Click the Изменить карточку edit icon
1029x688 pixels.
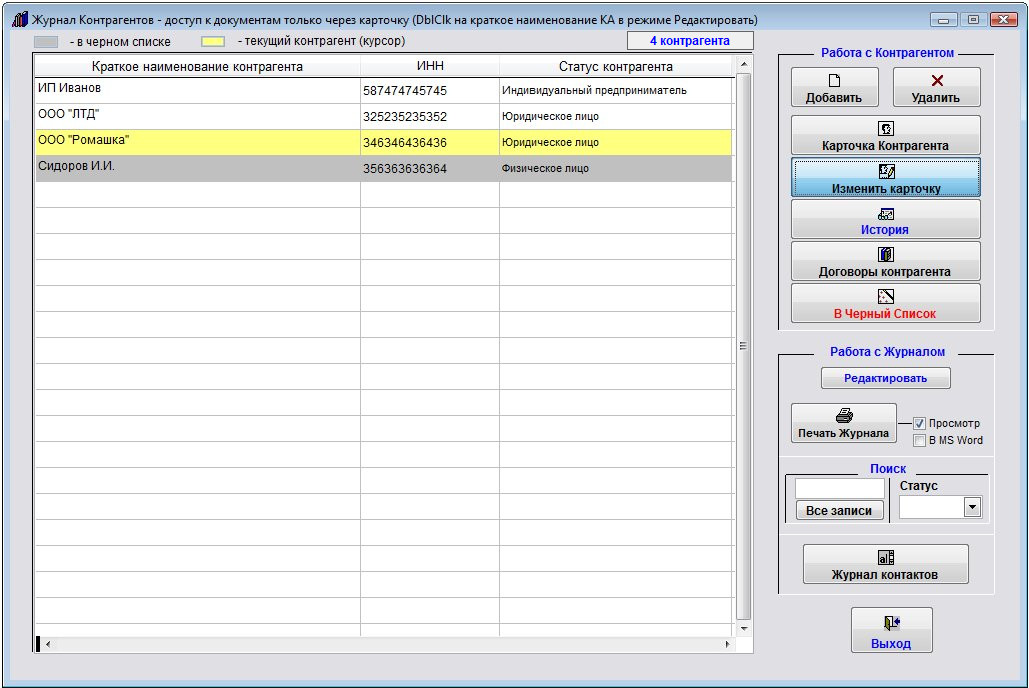(885, 171)
